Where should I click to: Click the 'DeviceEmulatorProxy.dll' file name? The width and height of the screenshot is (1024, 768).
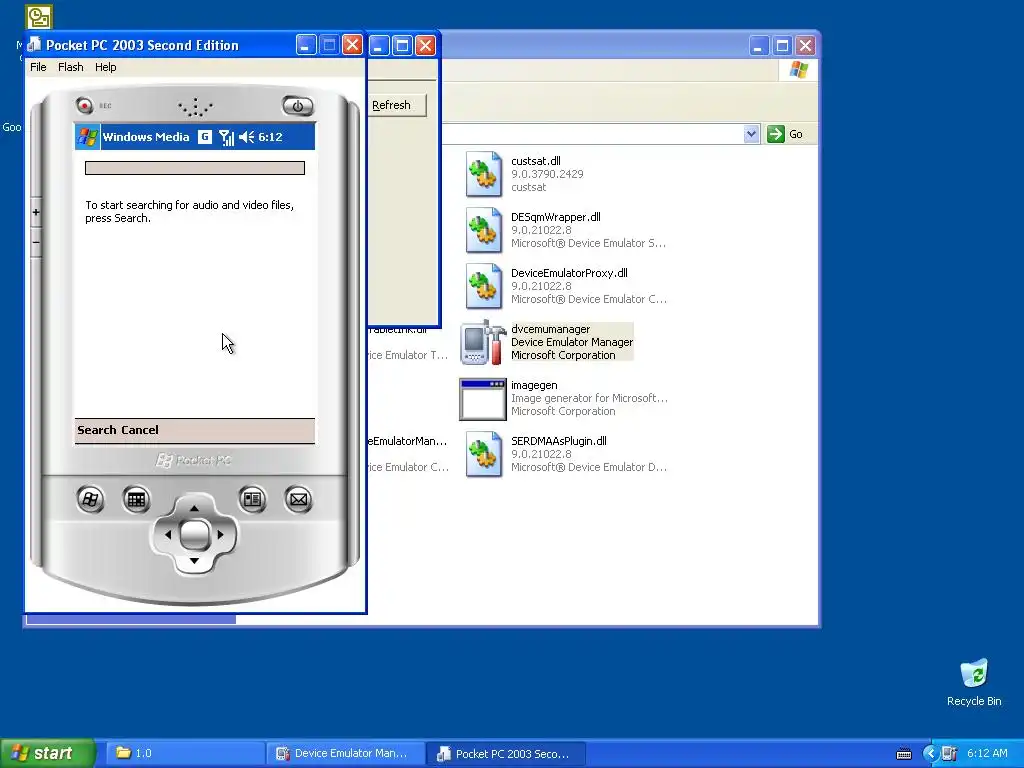569,273
